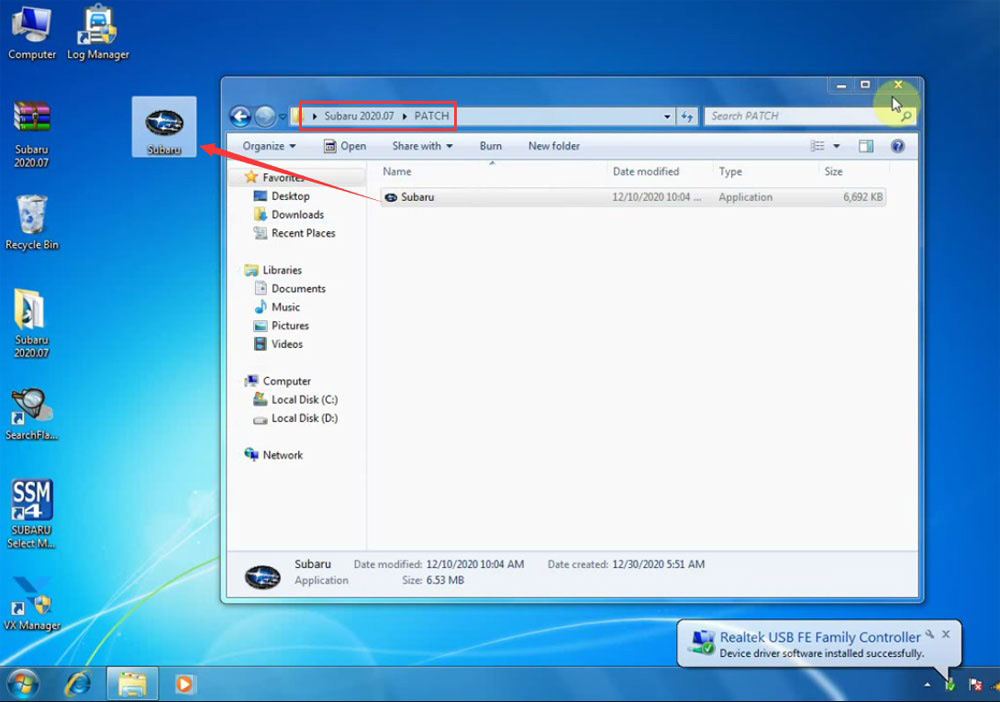Launch Internet Explorer from taskbar

coord(78,684)
